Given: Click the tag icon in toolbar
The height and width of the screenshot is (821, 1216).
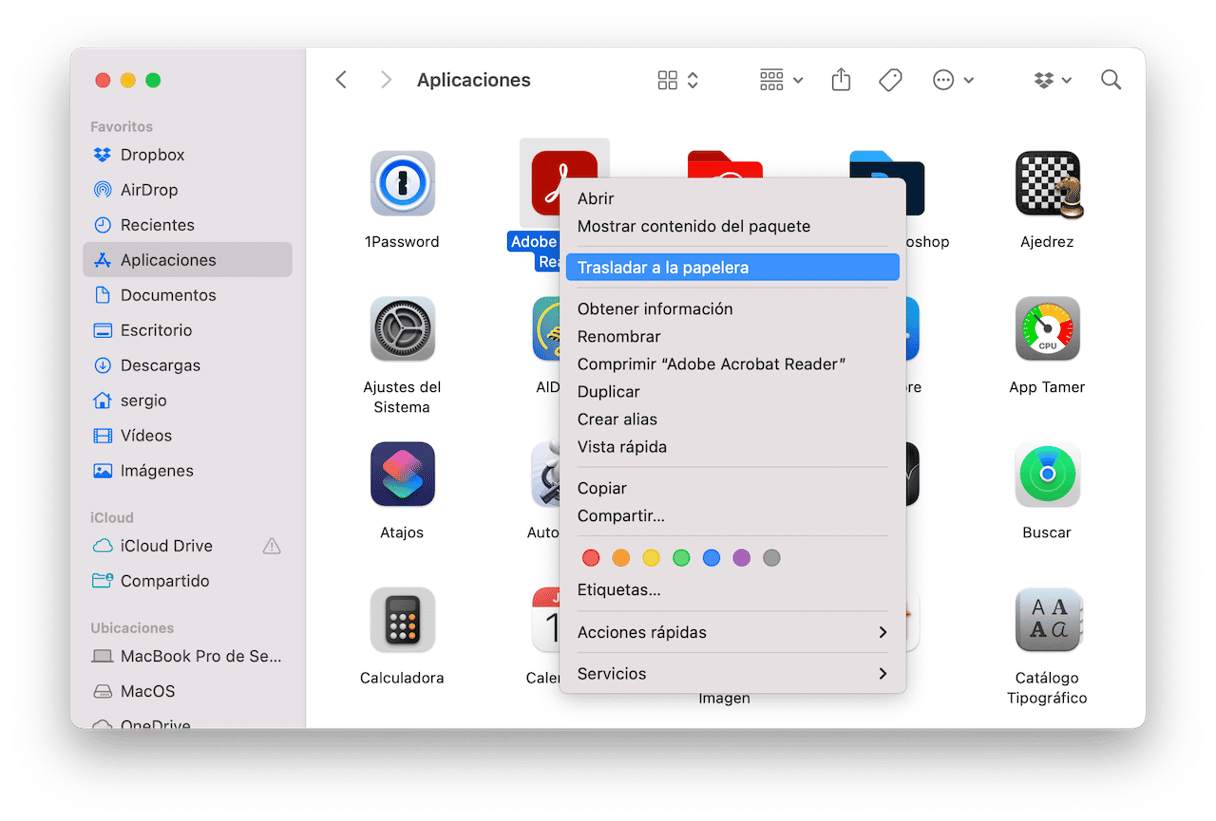Looking at the screenshot, I should click(890, 80).
